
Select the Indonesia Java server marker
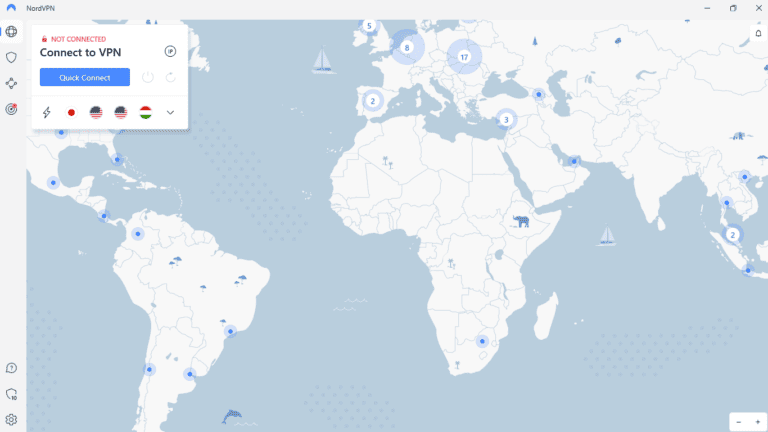pos(748,270)
